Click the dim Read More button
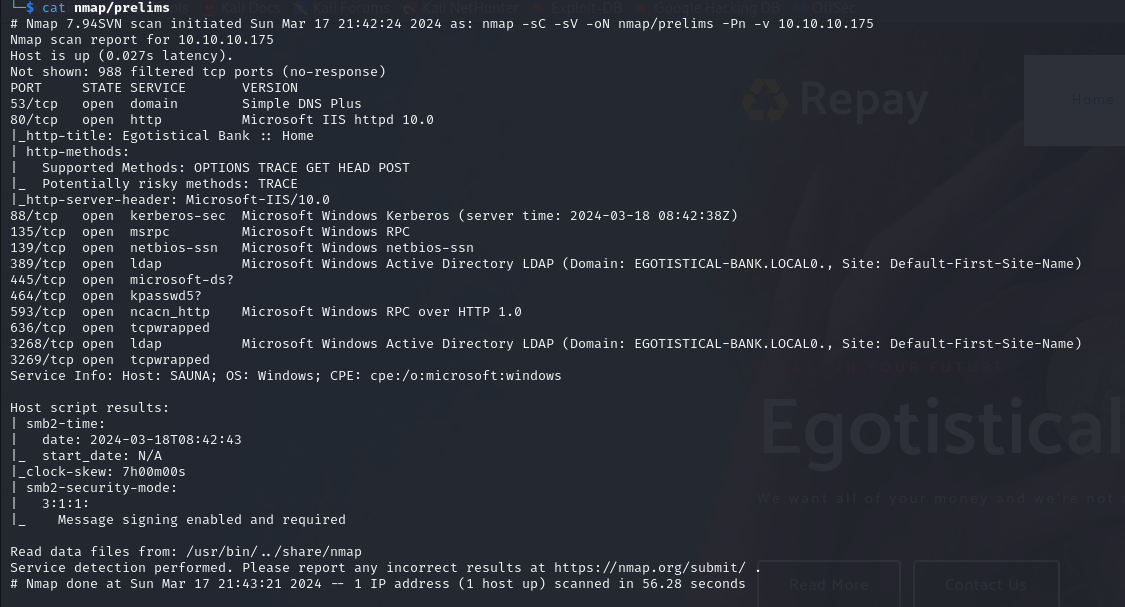This screenshot has width=1125, height=607. point(829,585)
